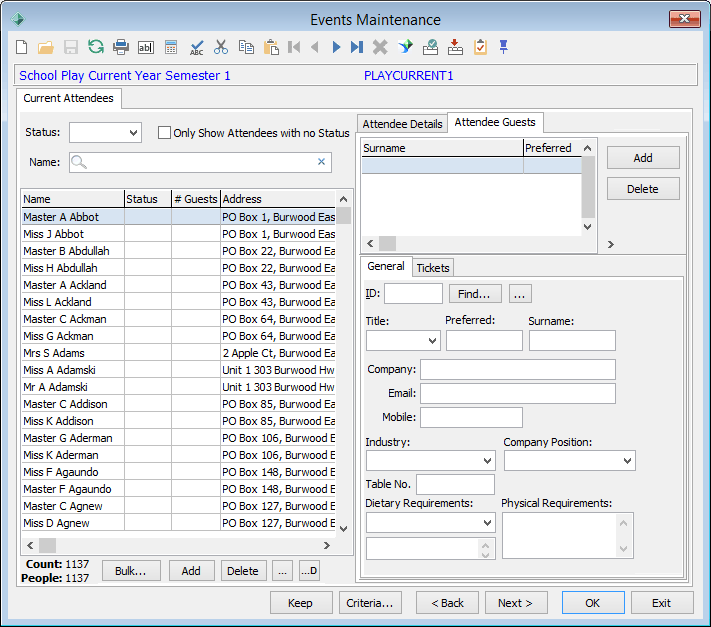The width and height of the screenshot is (711, 627).
Task: Go to next record blue arrow
Action: [336, 47]
